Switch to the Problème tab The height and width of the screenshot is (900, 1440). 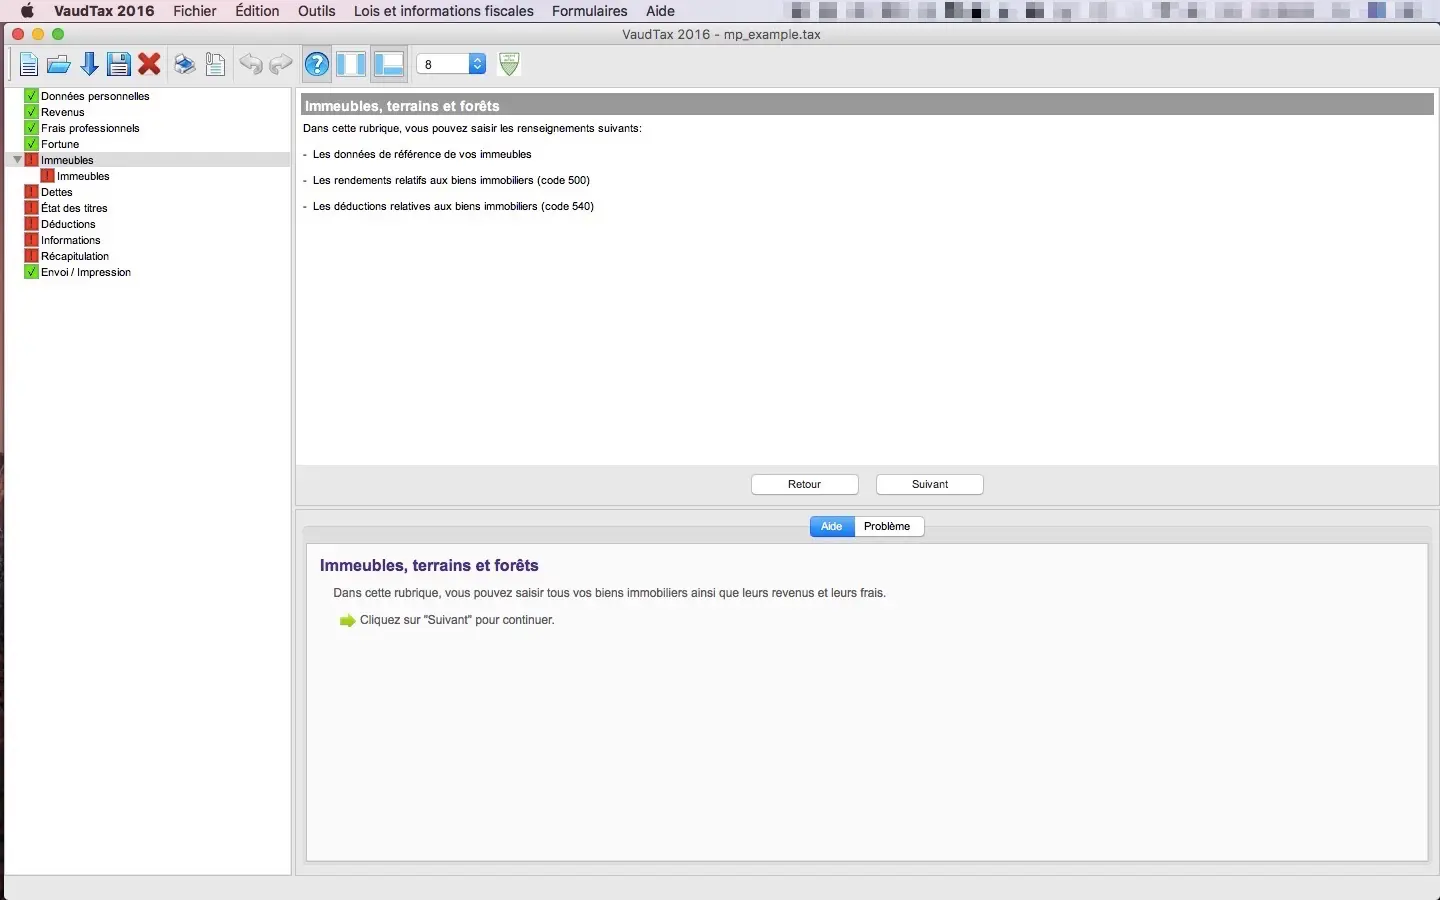tap(888, 526)
